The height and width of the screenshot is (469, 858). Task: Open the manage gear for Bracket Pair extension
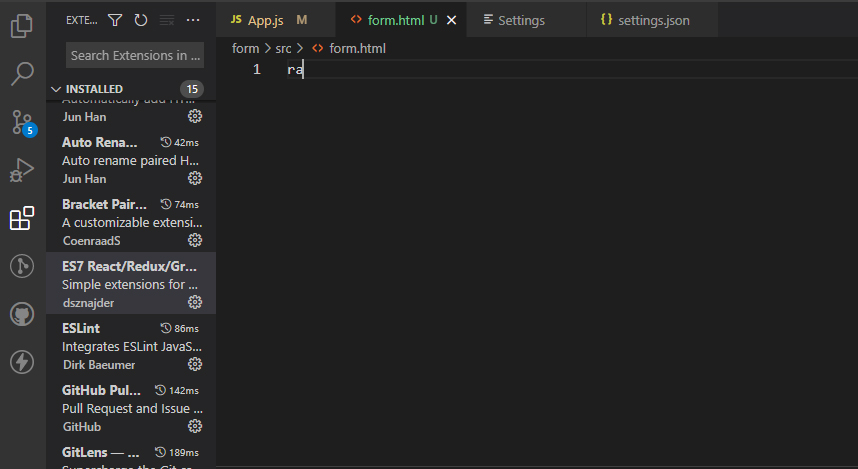click(195, 240)
